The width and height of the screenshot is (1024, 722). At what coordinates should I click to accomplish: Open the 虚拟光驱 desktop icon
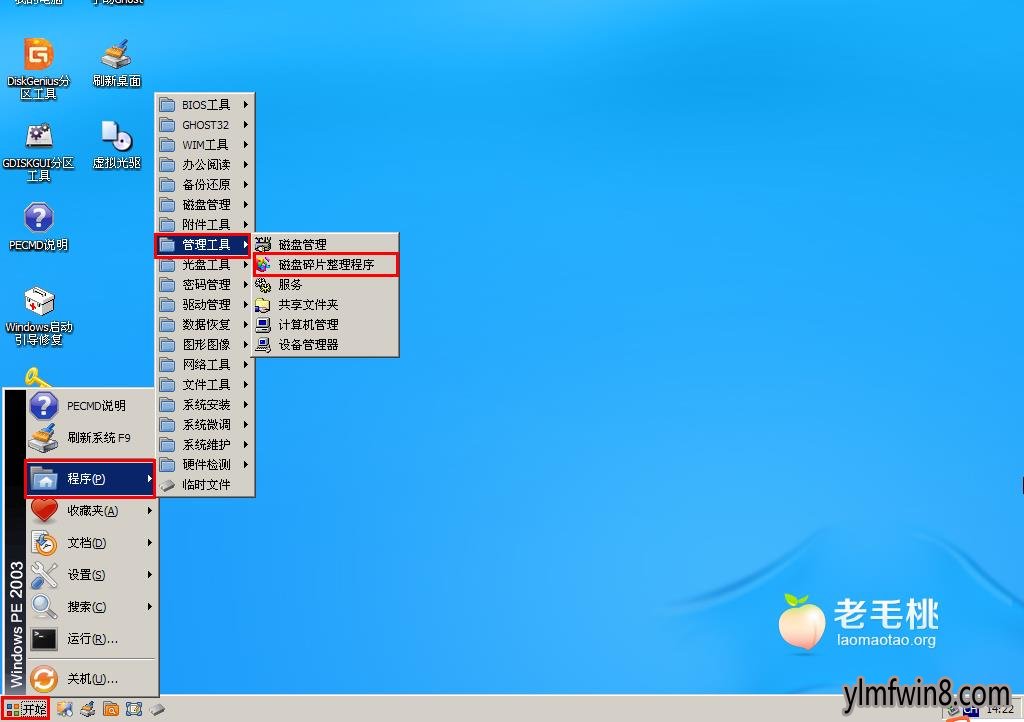(x=116, y=145)
